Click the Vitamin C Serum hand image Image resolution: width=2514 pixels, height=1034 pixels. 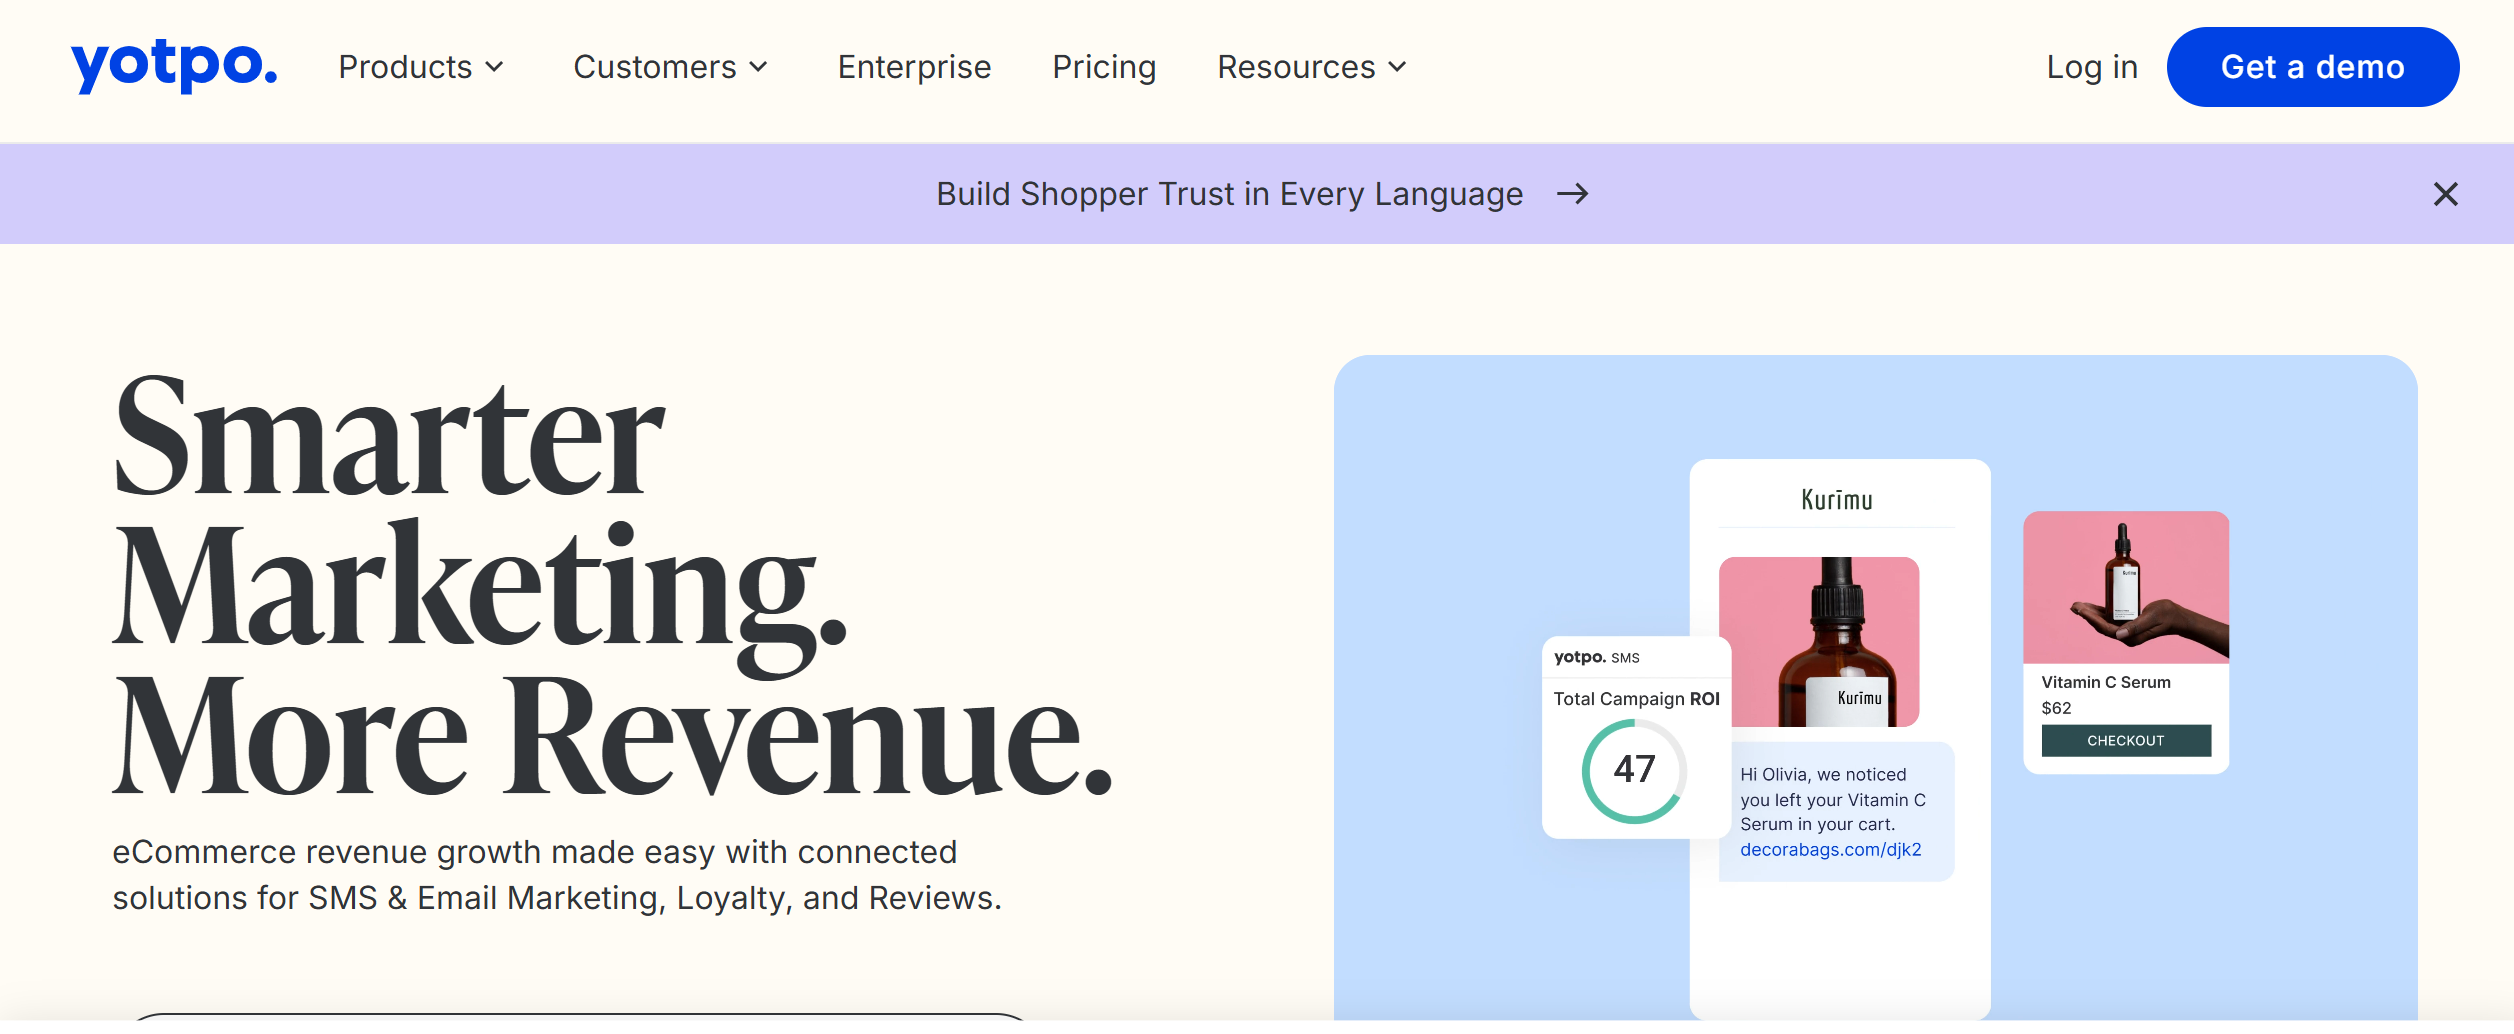point(2126,587)
